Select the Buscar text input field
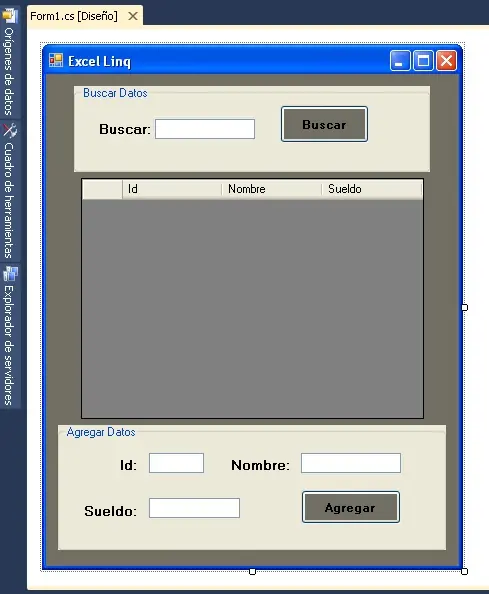The height and width of the screenshot is (594, 489). tap(205, 129)
